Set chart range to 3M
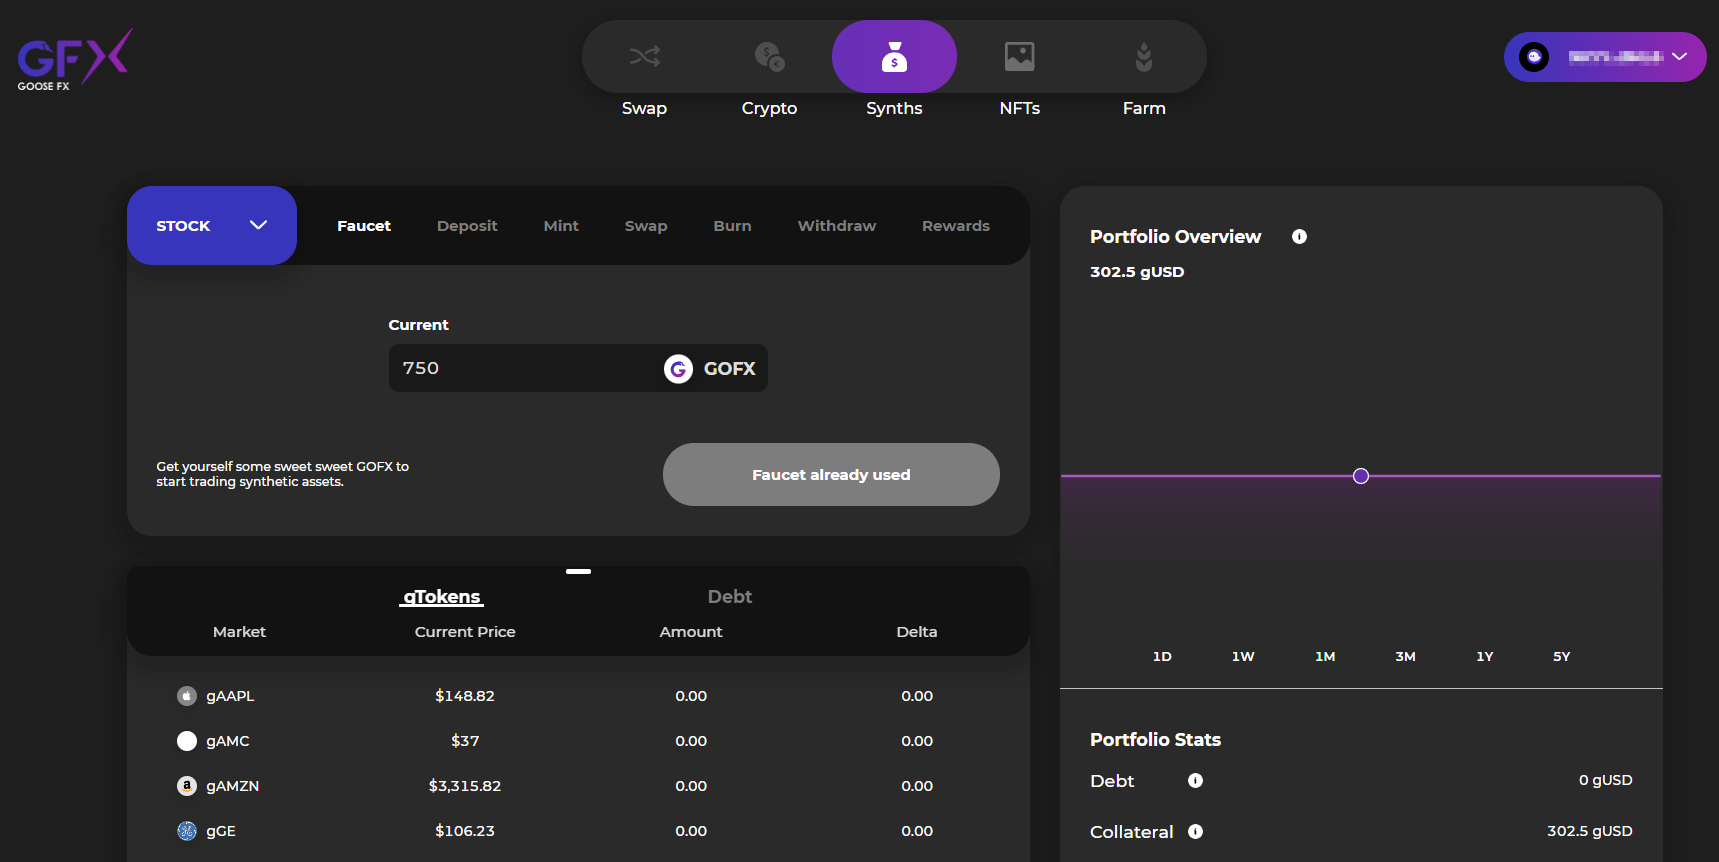 tap(1405, 657)
